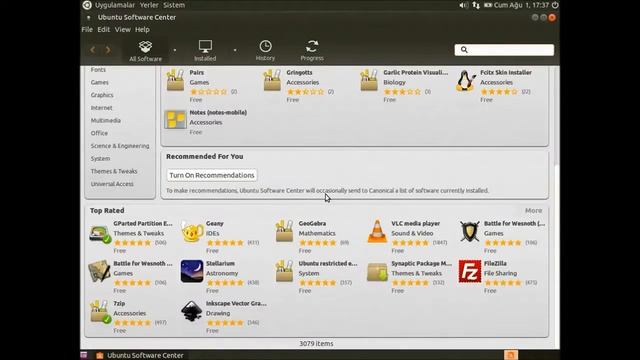Open the History view

pyautogui.click(x=265, y=51)
